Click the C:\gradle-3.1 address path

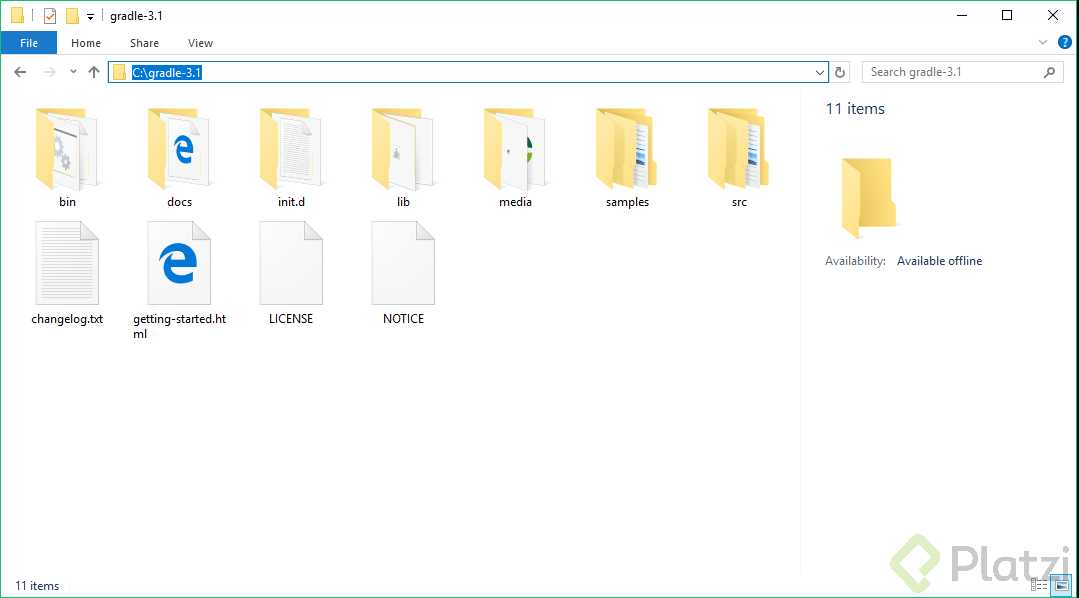pyautogui.click(x=167, y=73)
